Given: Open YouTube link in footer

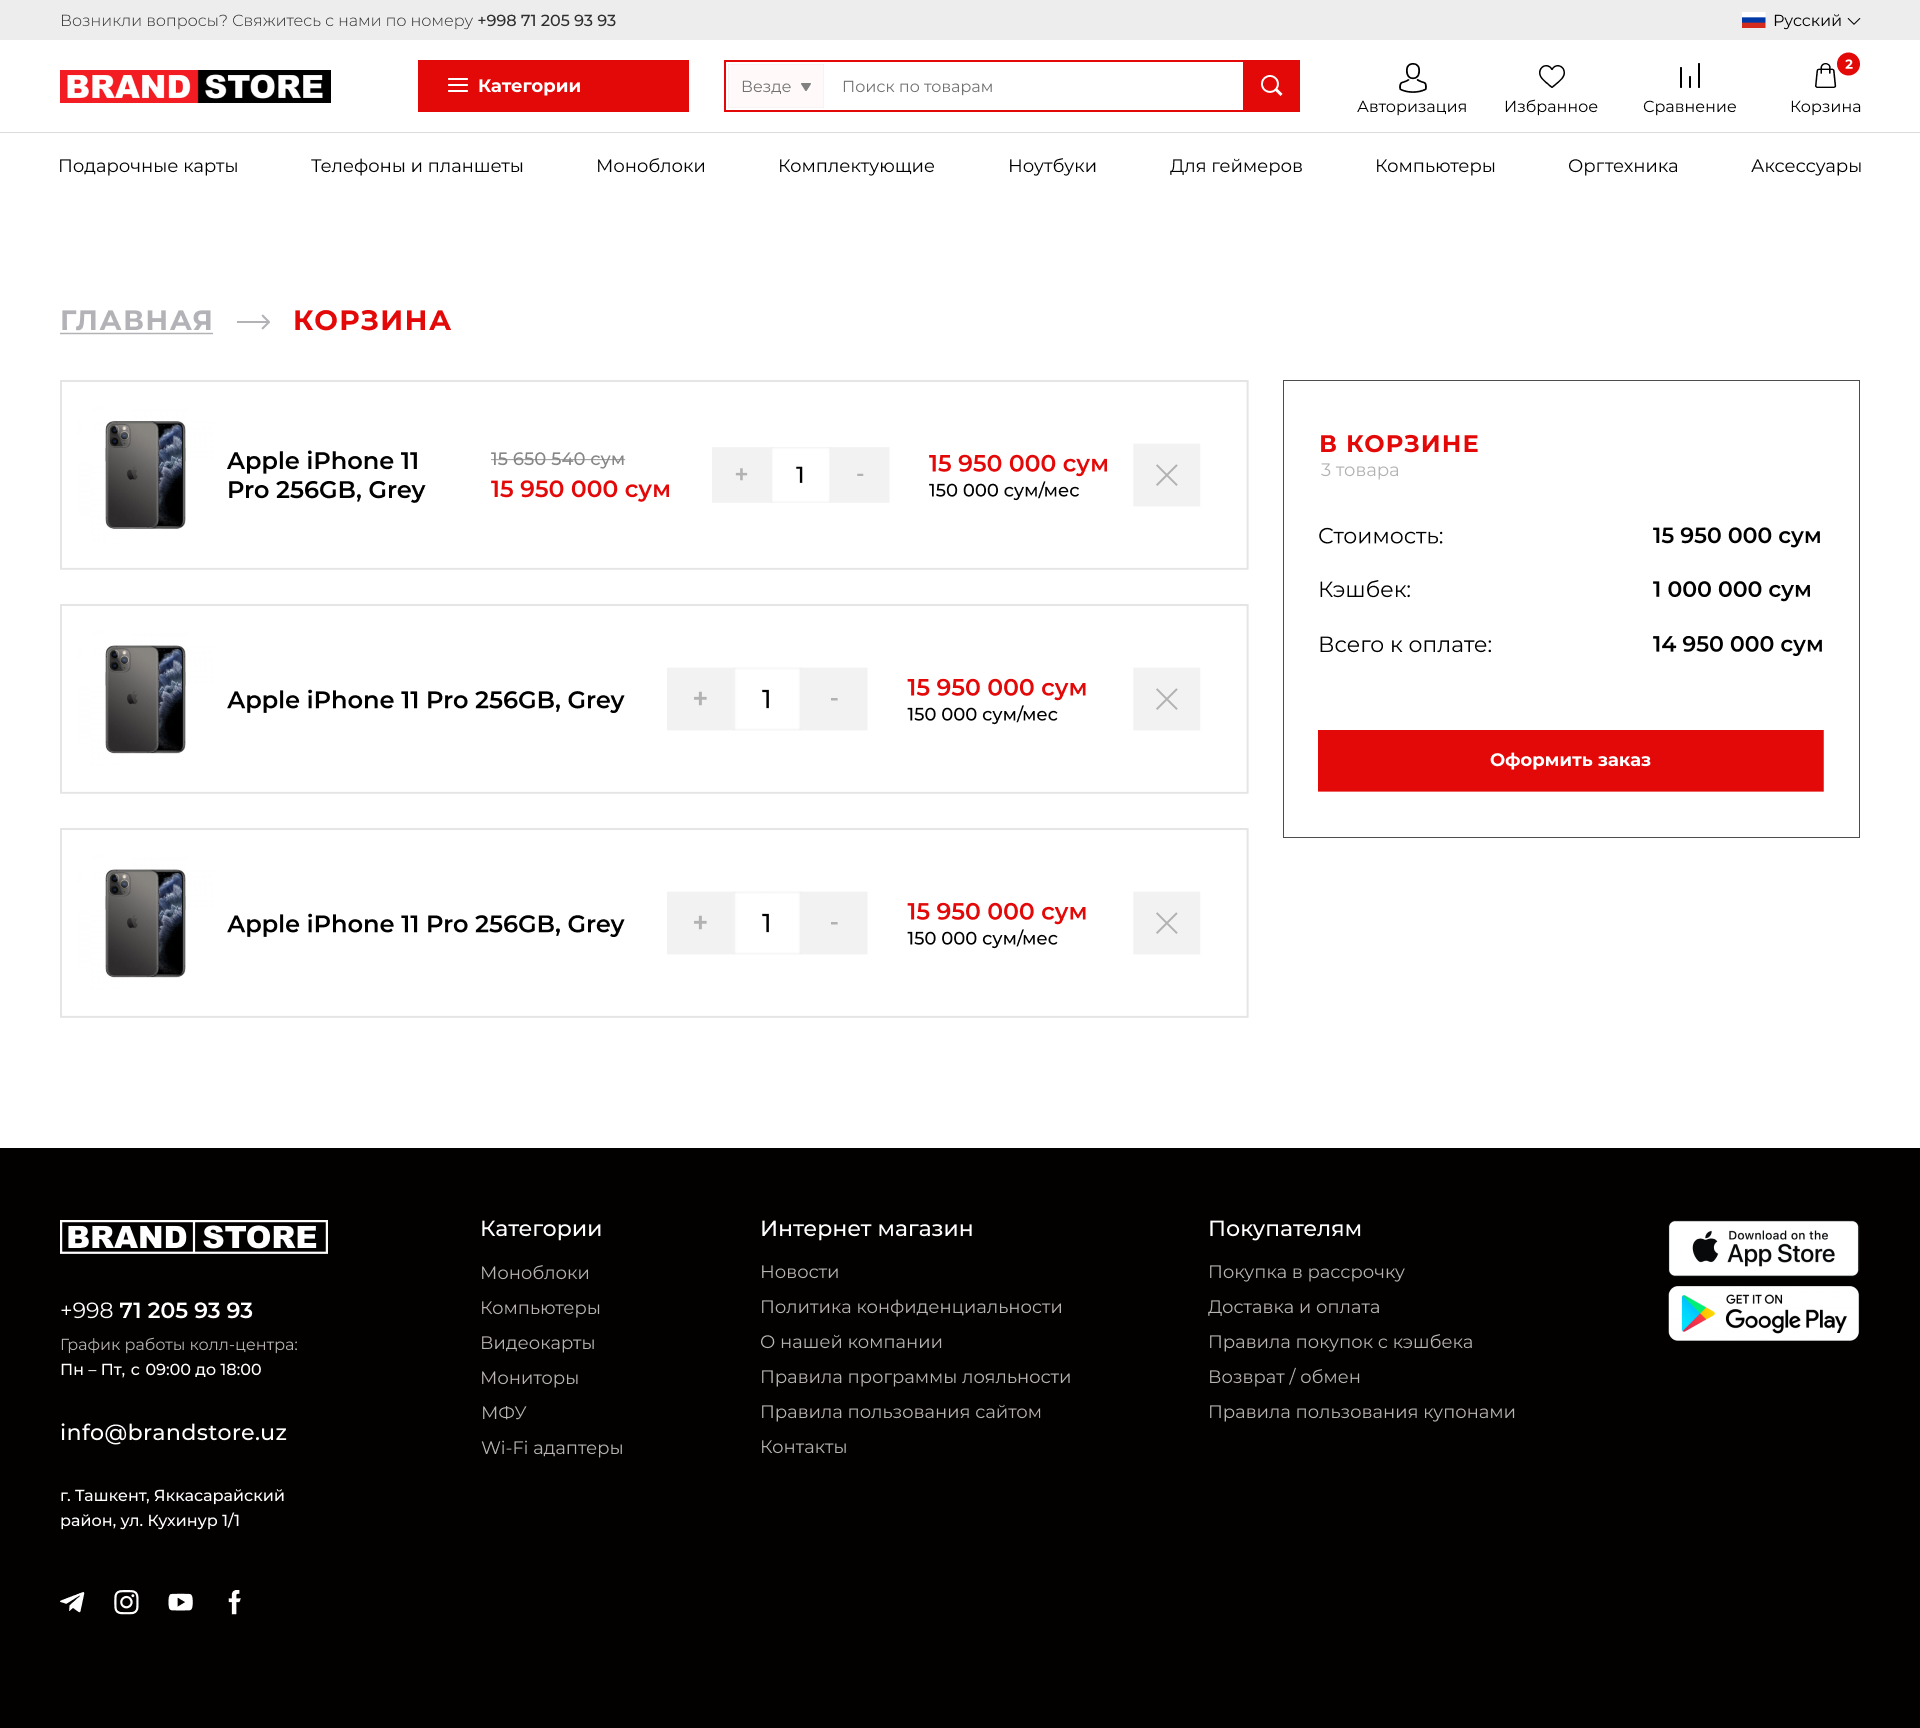Looking at the screenshot, I should click(181, 1602).
